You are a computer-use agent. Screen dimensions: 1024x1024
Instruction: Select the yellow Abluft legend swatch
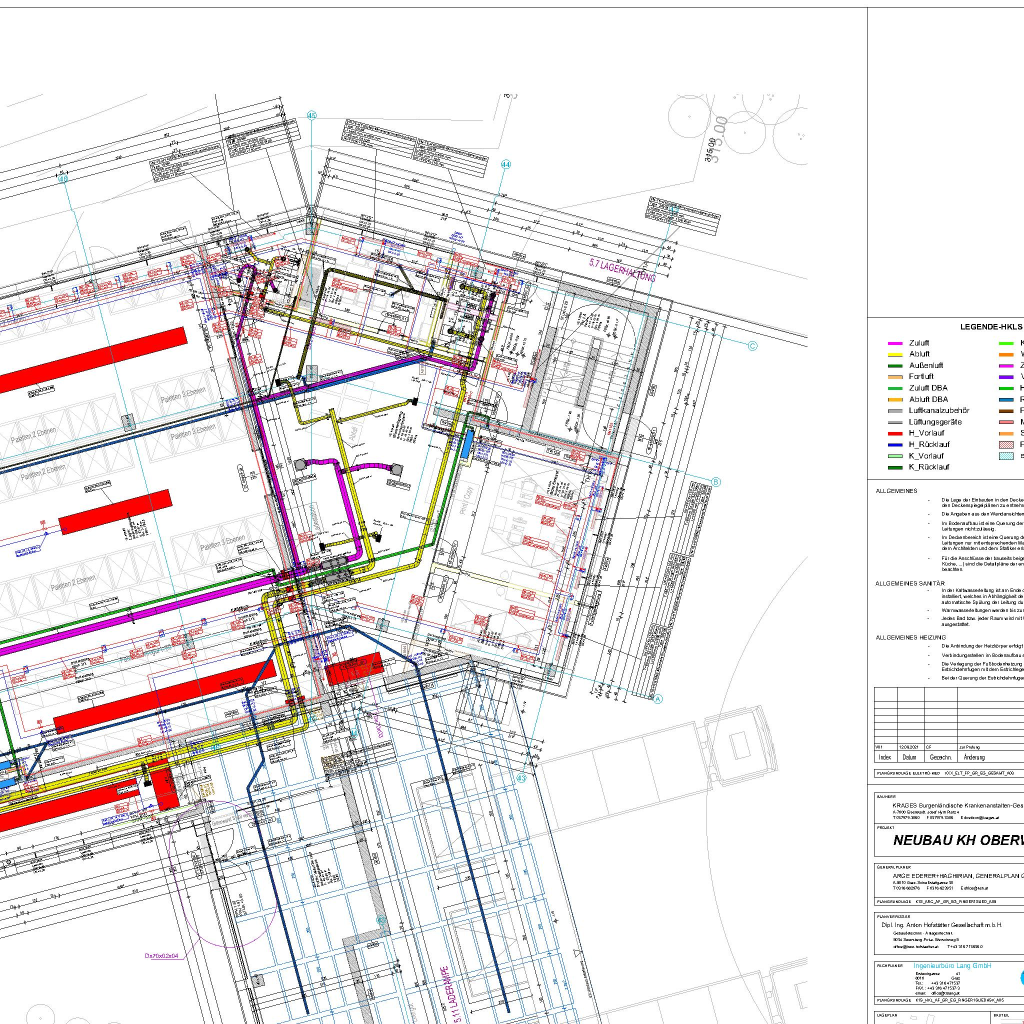pyautogui.click(x=895, y=354)
